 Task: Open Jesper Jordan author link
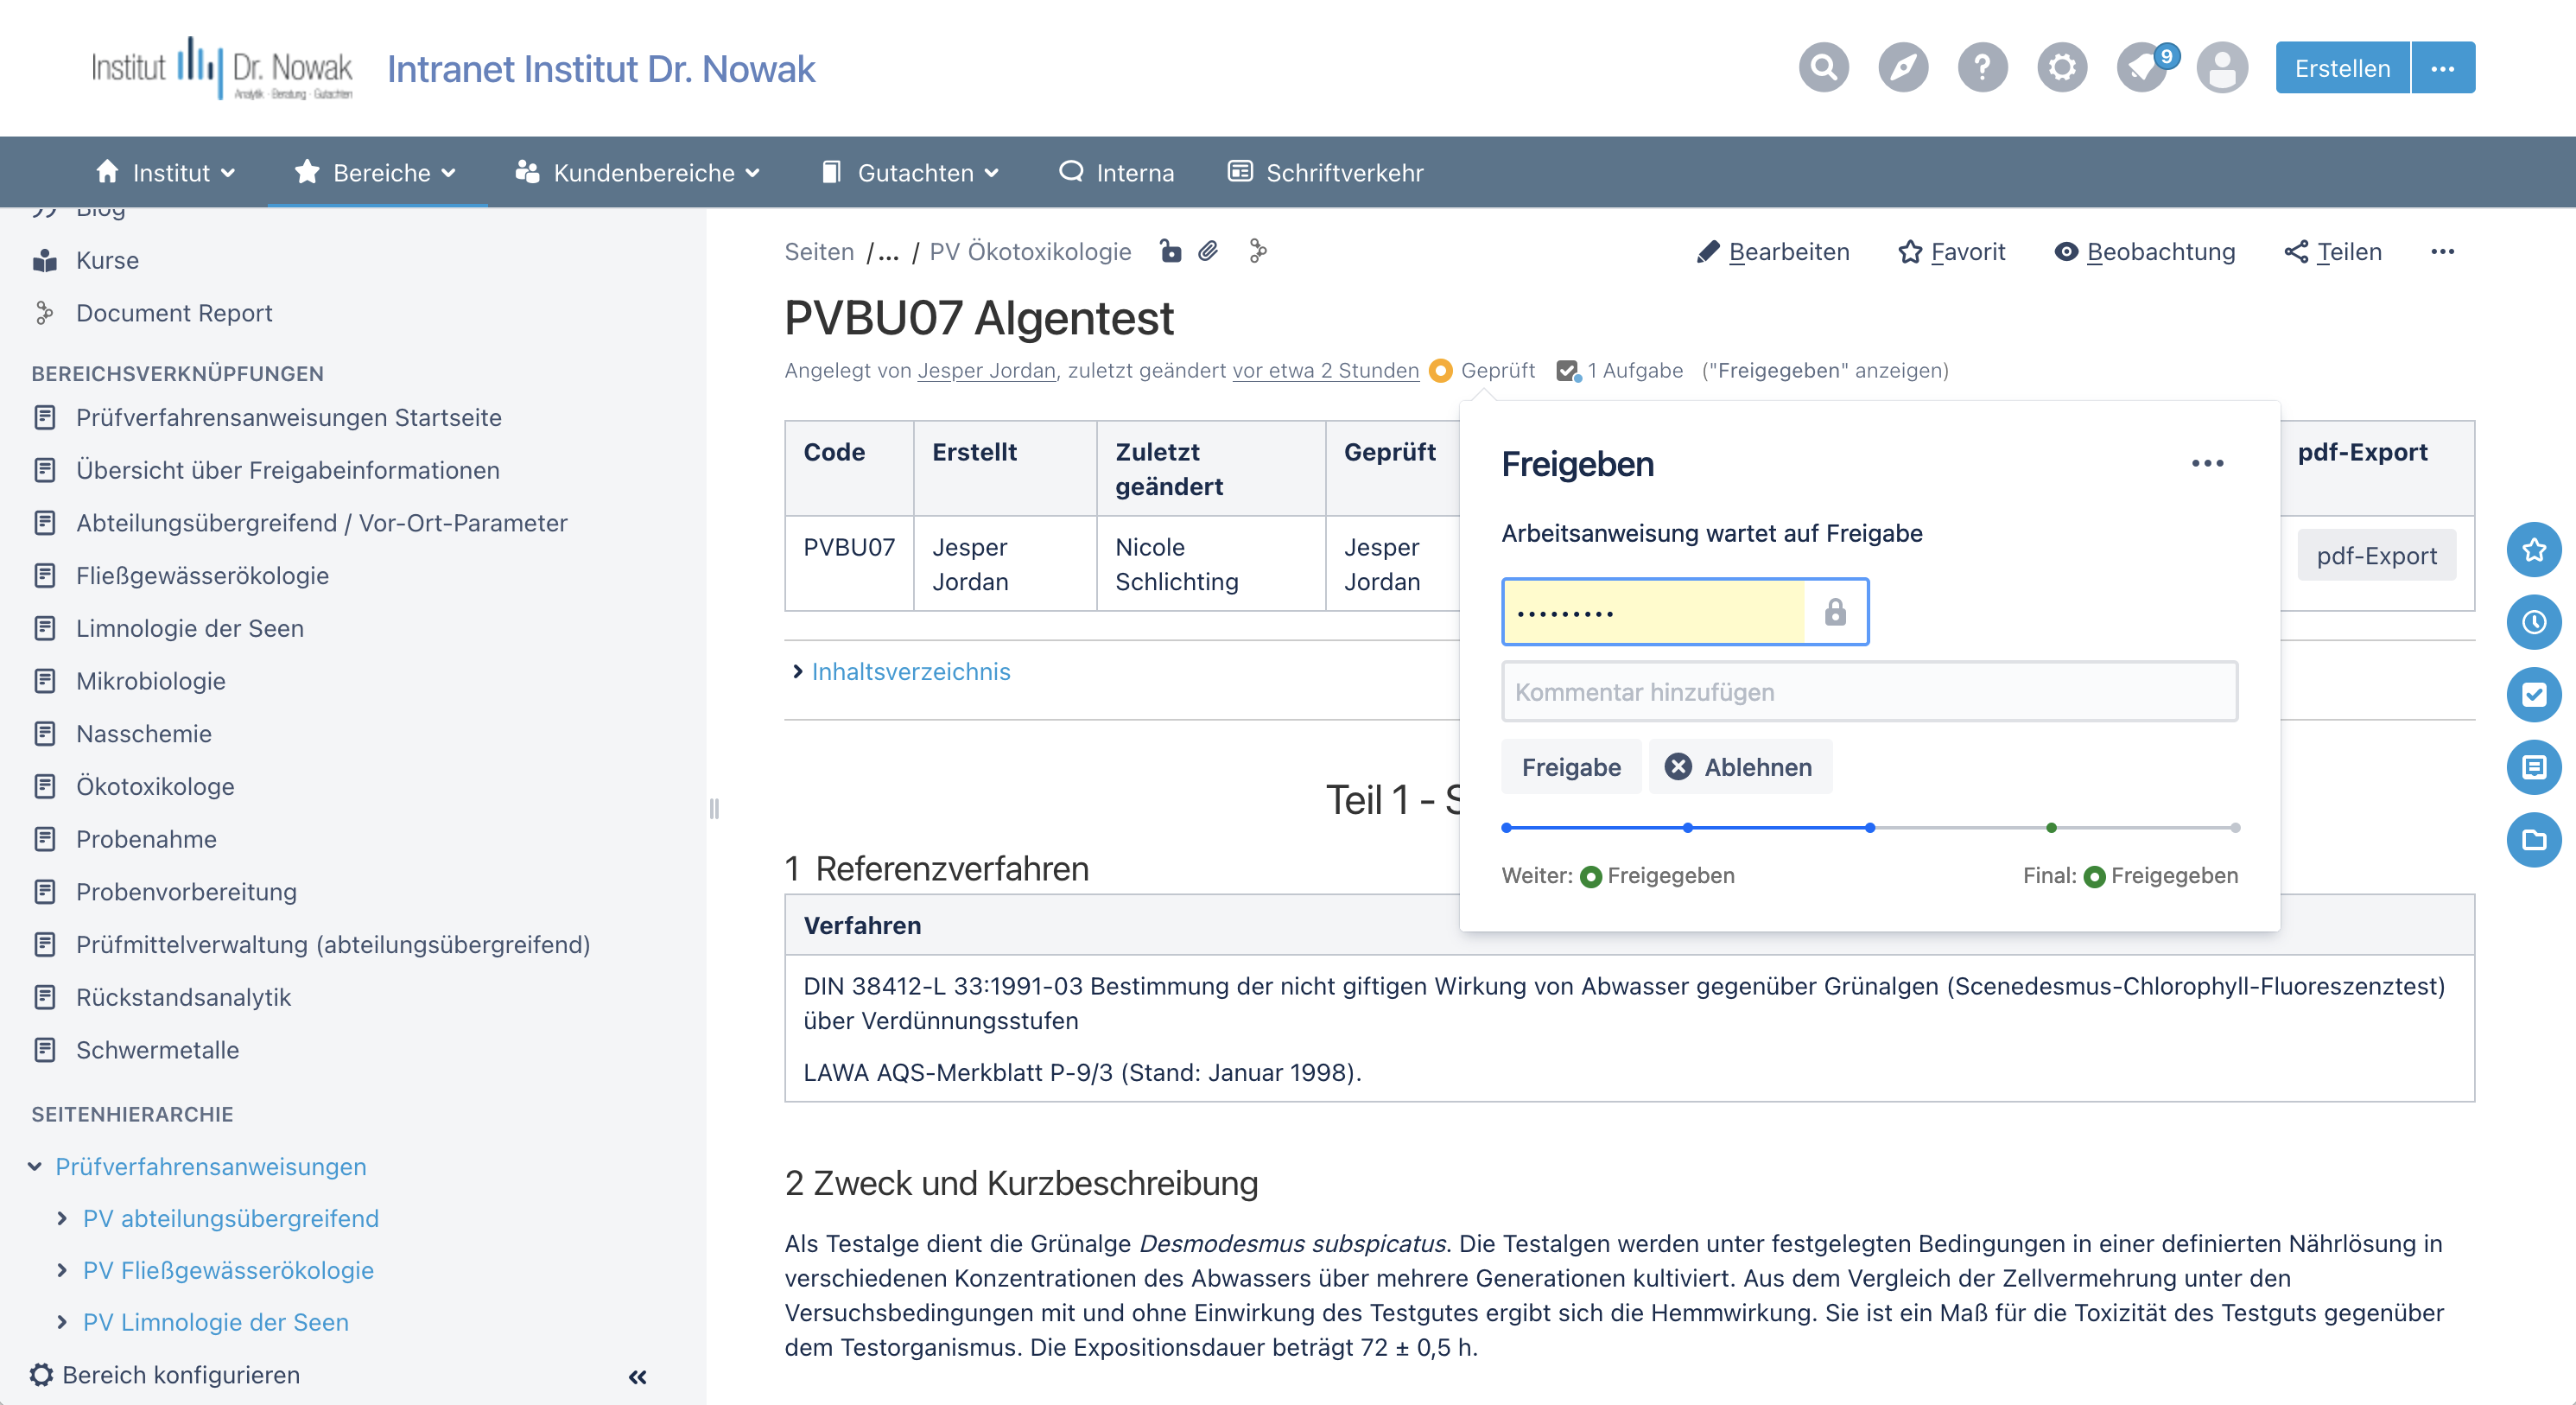pos(986,370)
